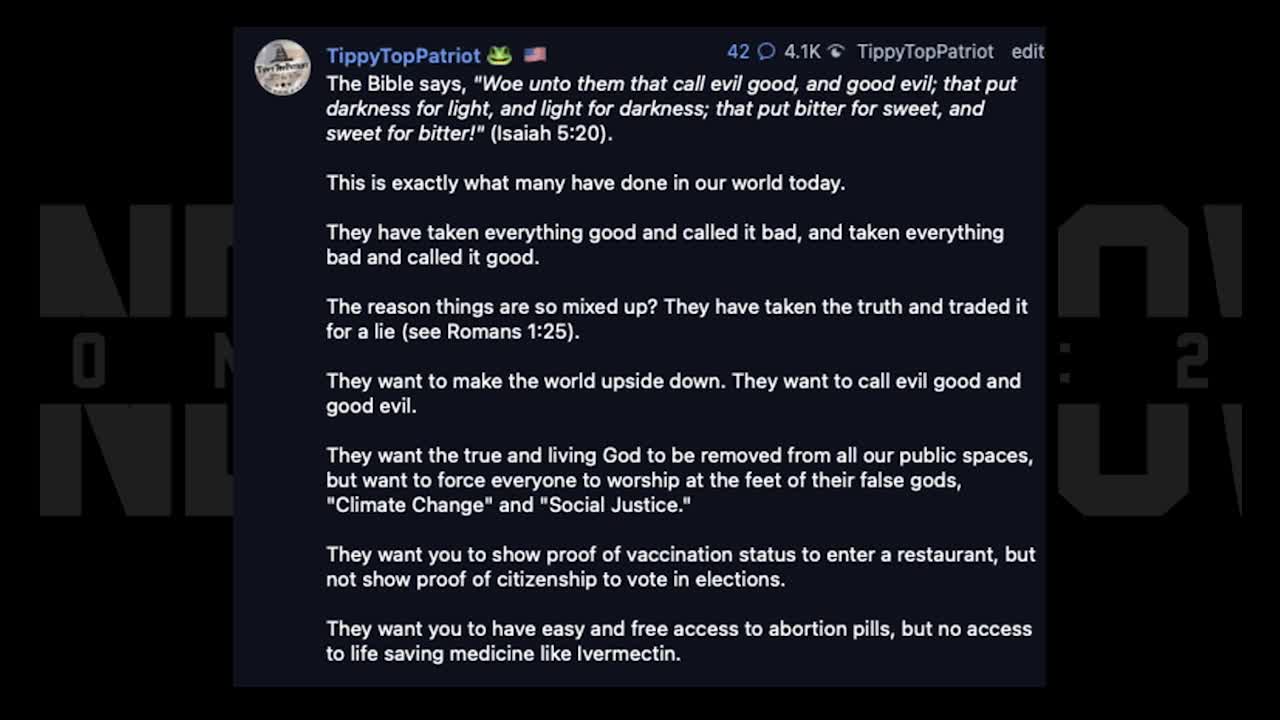Click the (Isaiah 5:20) reference
Image resolution: width=1280 pixels, height=720 pixels.
coord(551,133)
